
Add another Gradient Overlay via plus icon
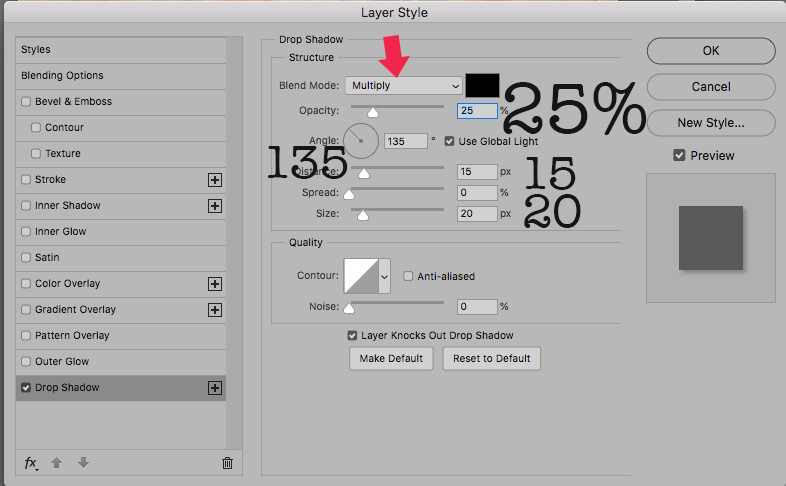tap(215, 310)
